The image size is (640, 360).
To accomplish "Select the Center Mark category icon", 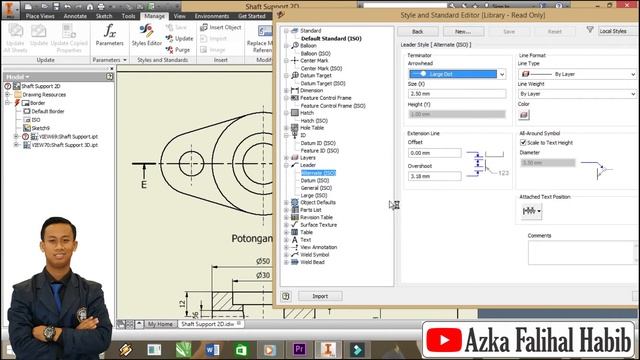I will (295, 60).
